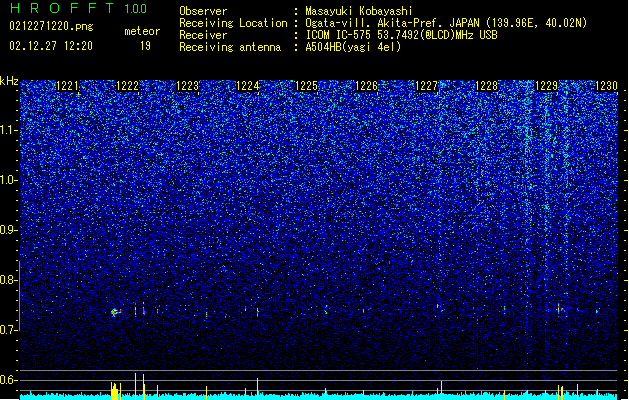Click the meteor count value 19
629x400 pixels.
click(145, 46)
